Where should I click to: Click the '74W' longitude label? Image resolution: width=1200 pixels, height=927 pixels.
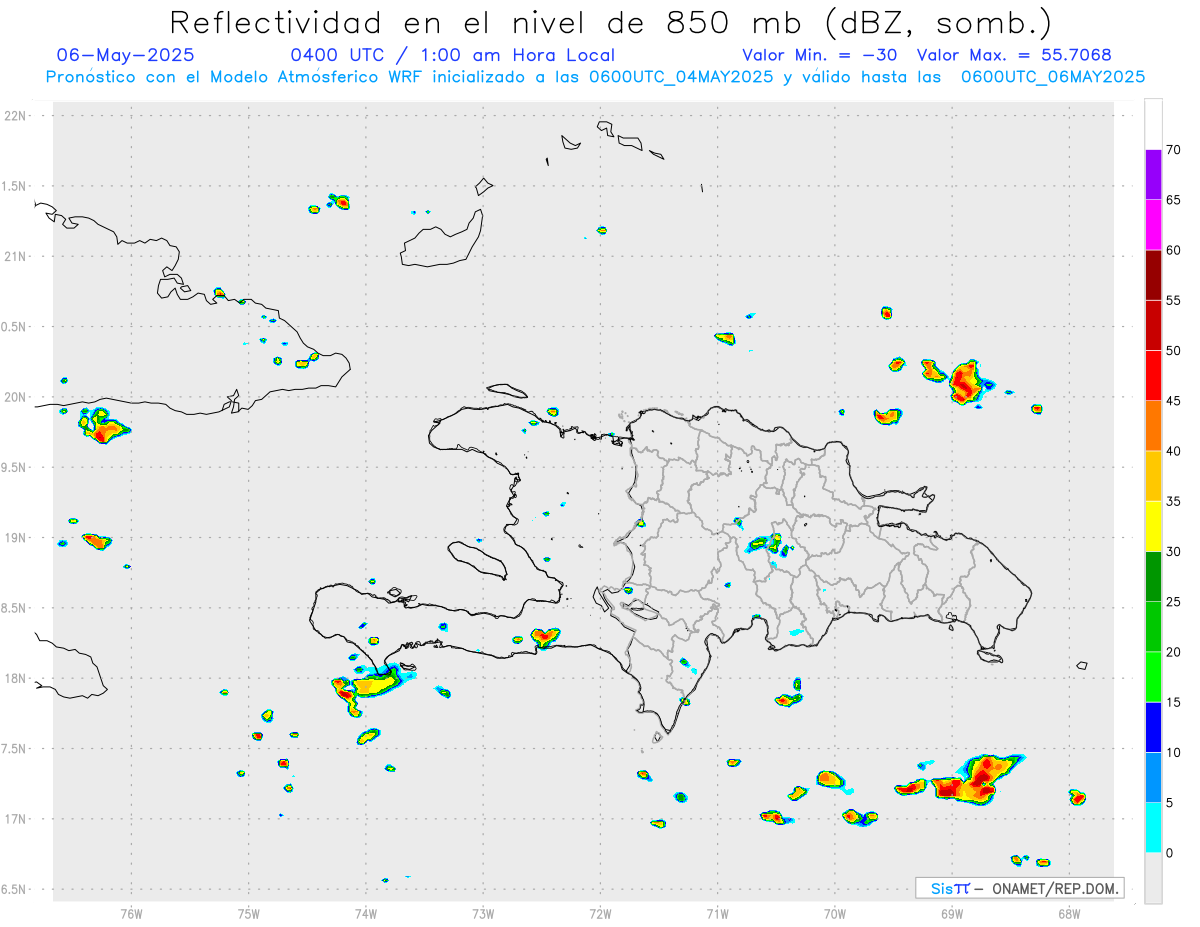pos(366,913)
